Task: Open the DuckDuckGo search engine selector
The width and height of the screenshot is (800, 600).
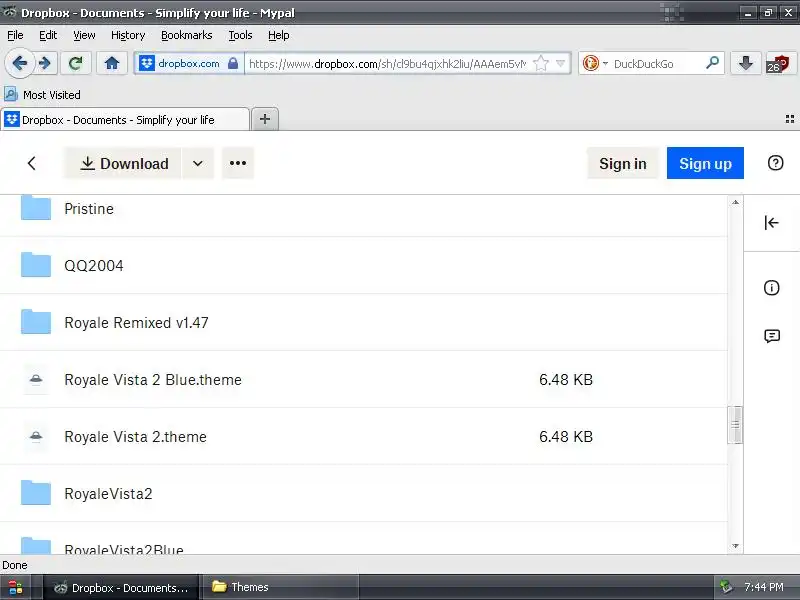Action: click(594, 64)
